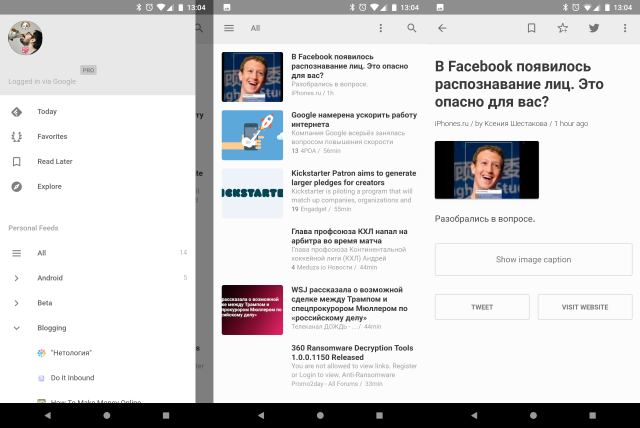Click the TWEET button
640x428 pixels.
coord(482,307)
